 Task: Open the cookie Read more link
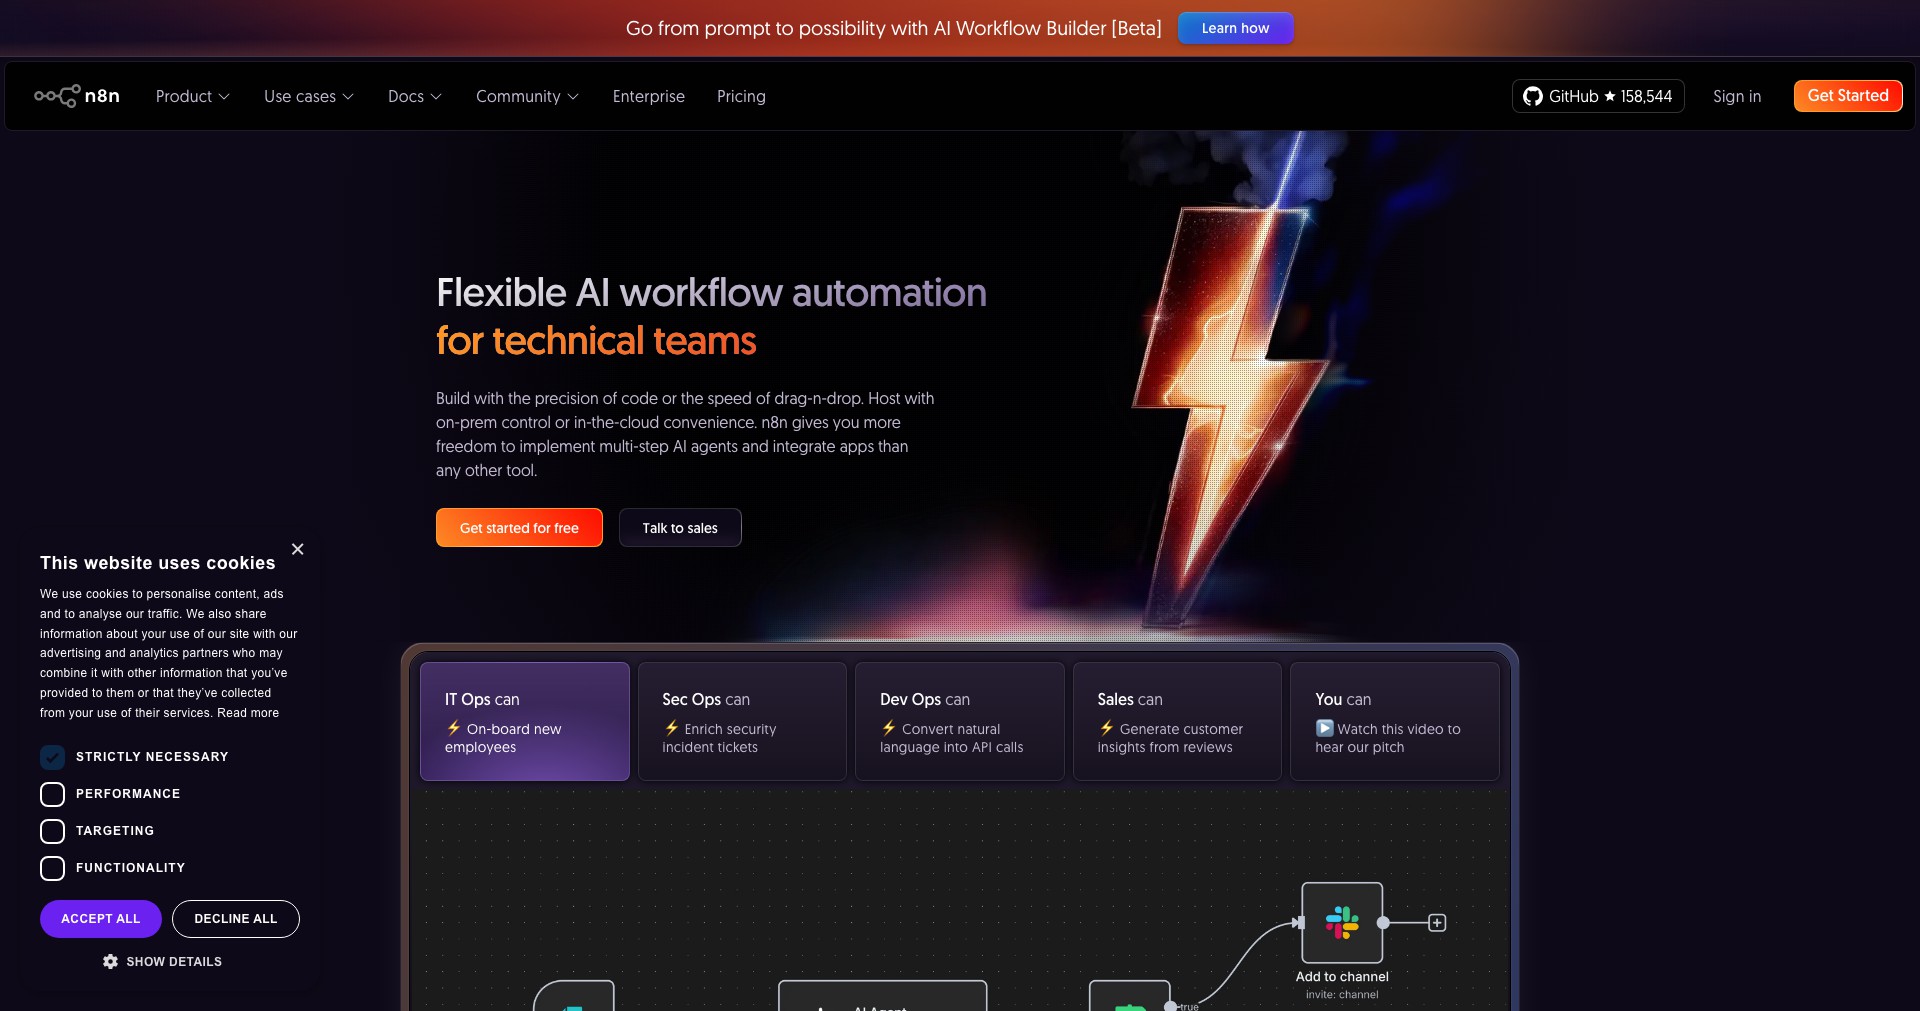[248, 713]
